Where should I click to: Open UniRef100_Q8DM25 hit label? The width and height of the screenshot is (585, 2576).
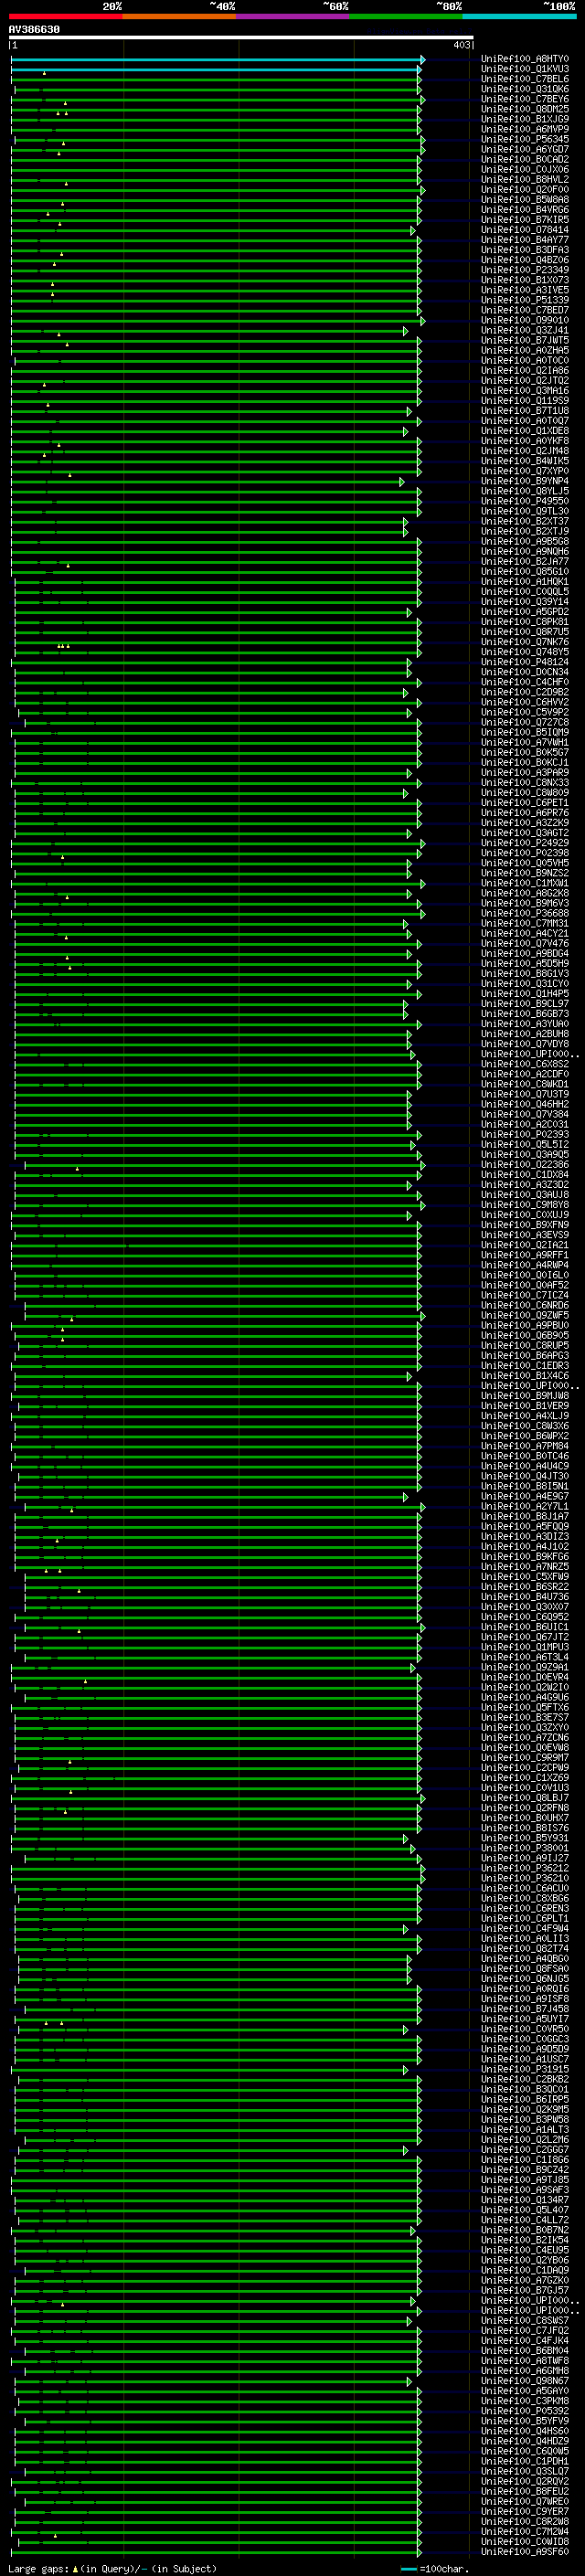[525, 110]
